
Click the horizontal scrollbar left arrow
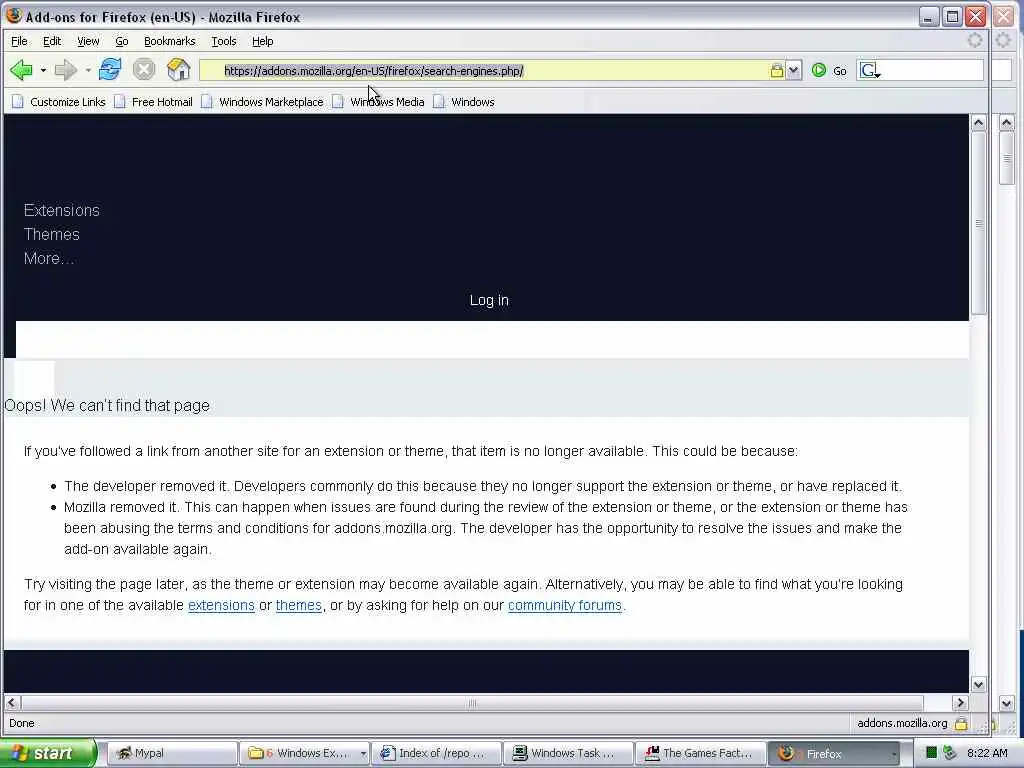tap(12, 703)
